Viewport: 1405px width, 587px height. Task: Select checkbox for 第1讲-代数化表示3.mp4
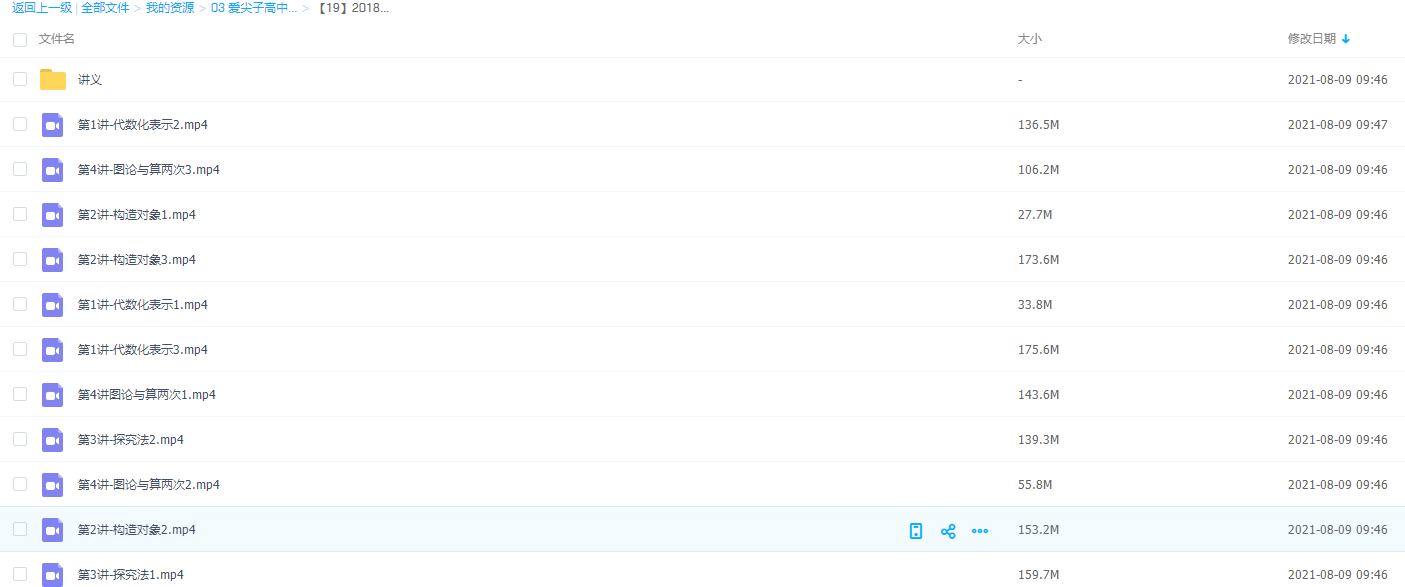[20, 349]
